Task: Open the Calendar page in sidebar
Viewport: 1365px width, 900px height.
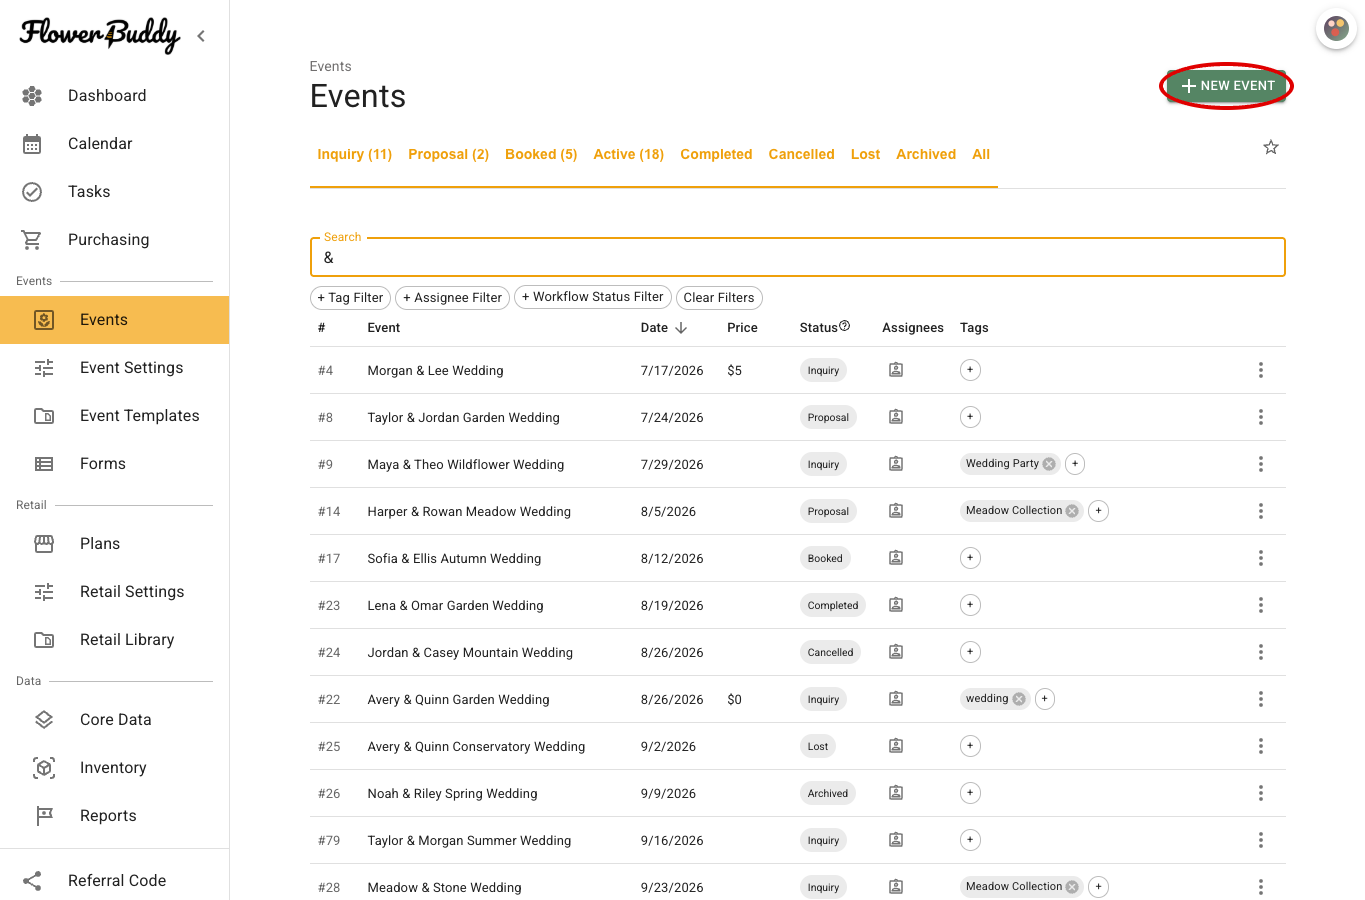Action: click(x=114, y=144)
